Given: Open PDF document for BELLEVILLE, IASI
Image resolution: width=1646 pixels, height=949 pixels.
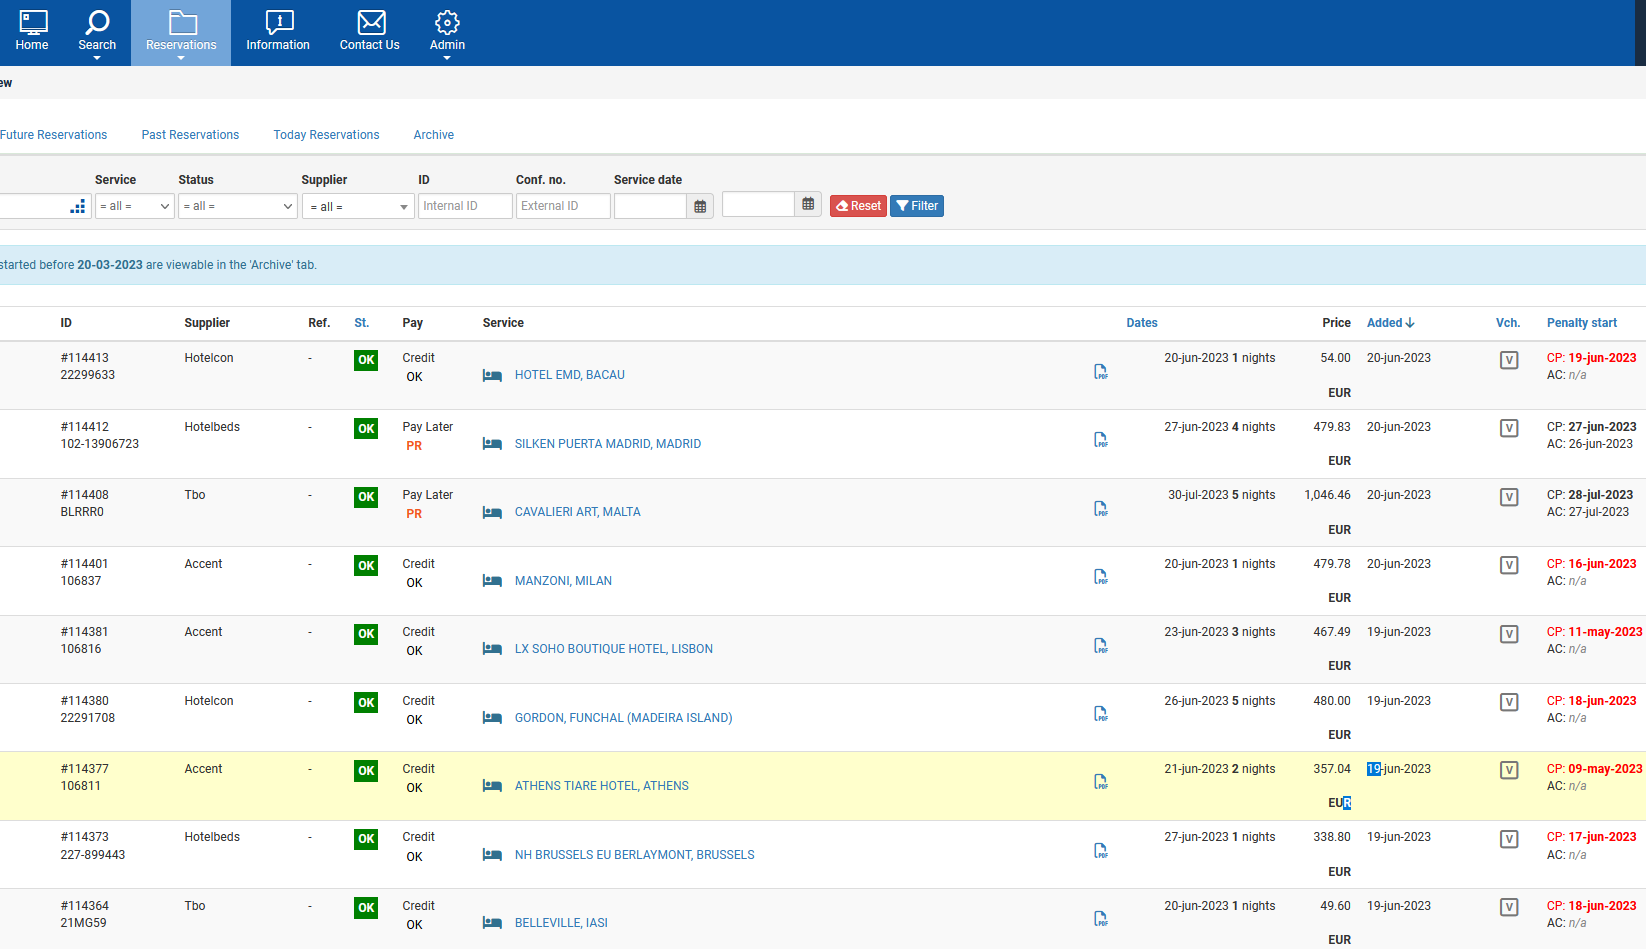Looking at the screenshot, I should click(1100, 919).
